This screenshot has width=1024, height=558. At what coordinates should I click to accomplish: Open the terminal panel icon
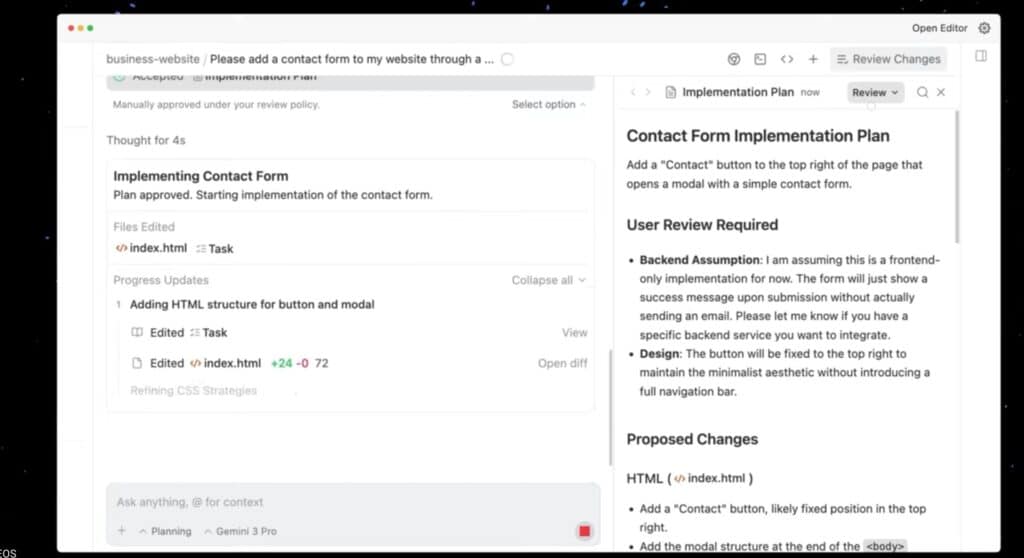coord(760,59)
